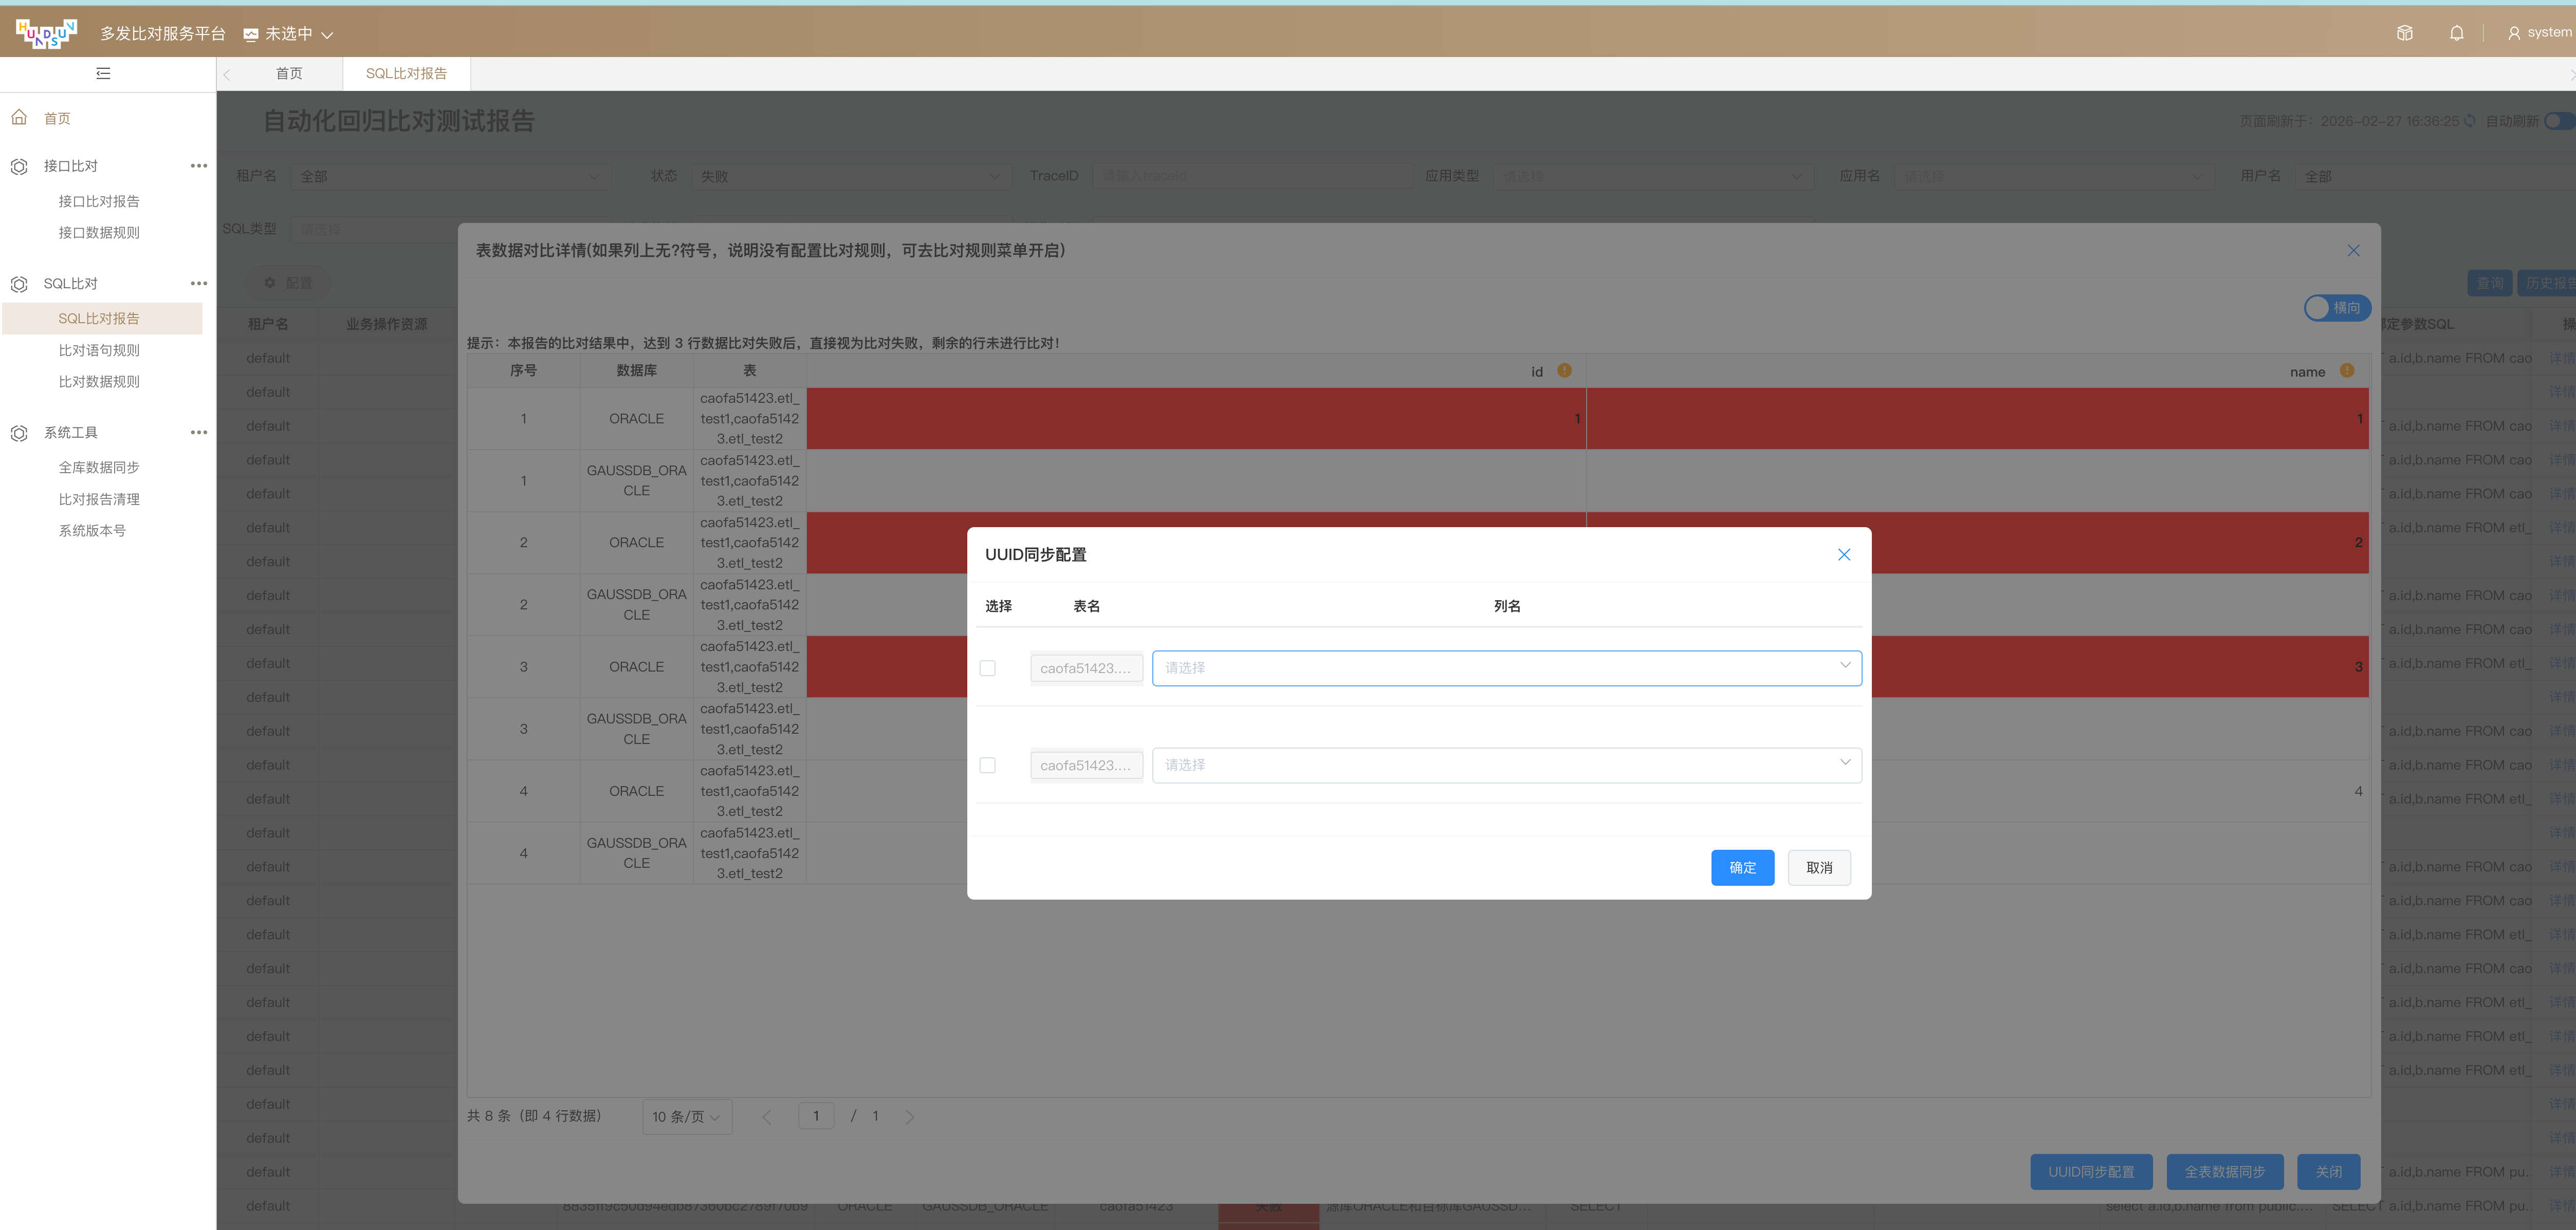Toggle the 自动刷新 switch
Screen dimensions: 2576x1230
coord(2558,120)
